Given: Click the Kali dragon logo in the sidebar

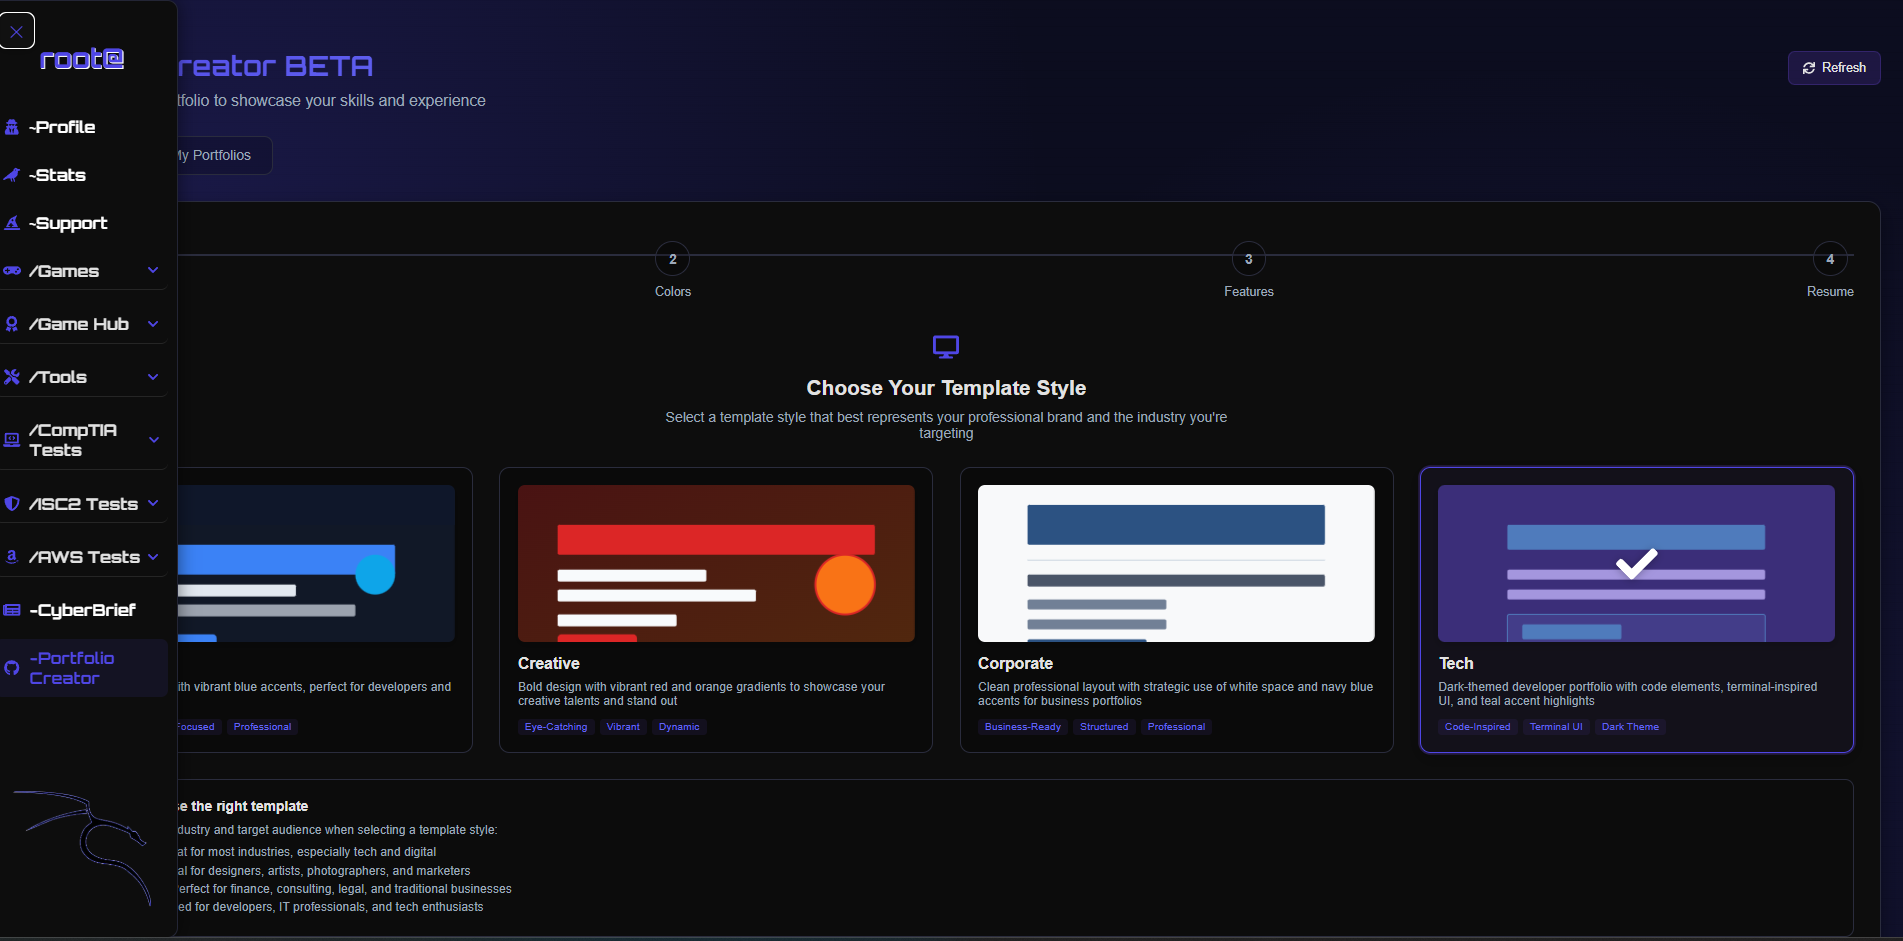Looking at the screenshot, I should pos(84,848).
